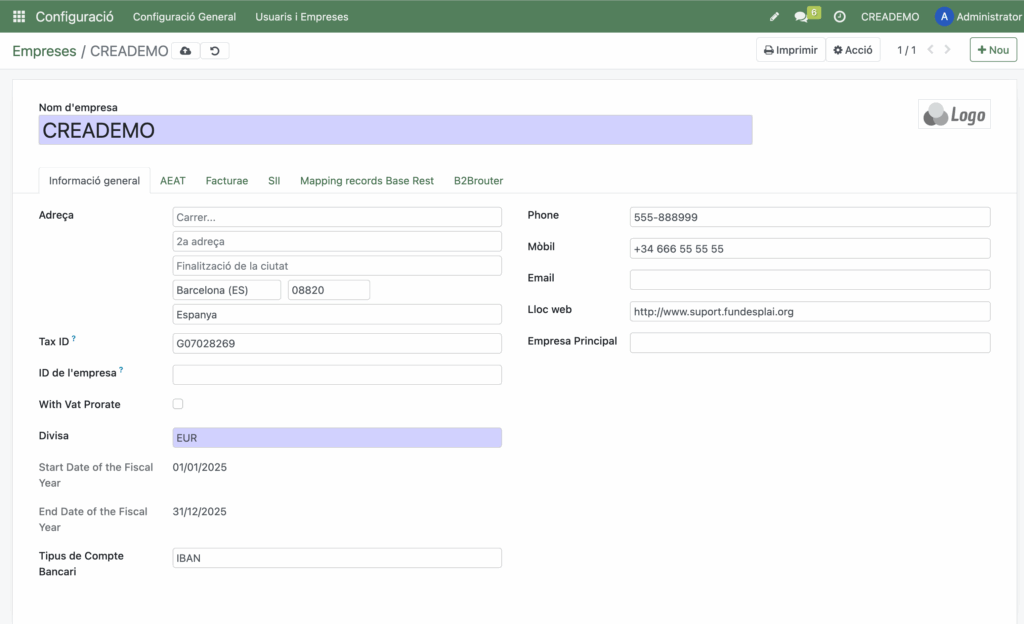Screen dimensions: 1024x624
Task: Switch to the AEAT tab
Action: (x=173, y=181)
